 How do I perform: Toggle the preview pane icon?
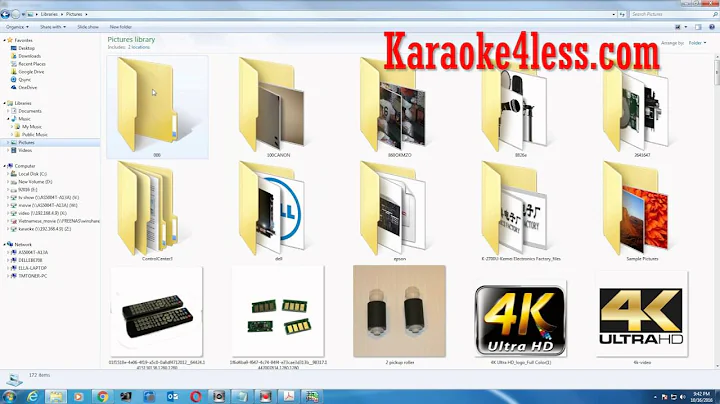pos(698,27)
